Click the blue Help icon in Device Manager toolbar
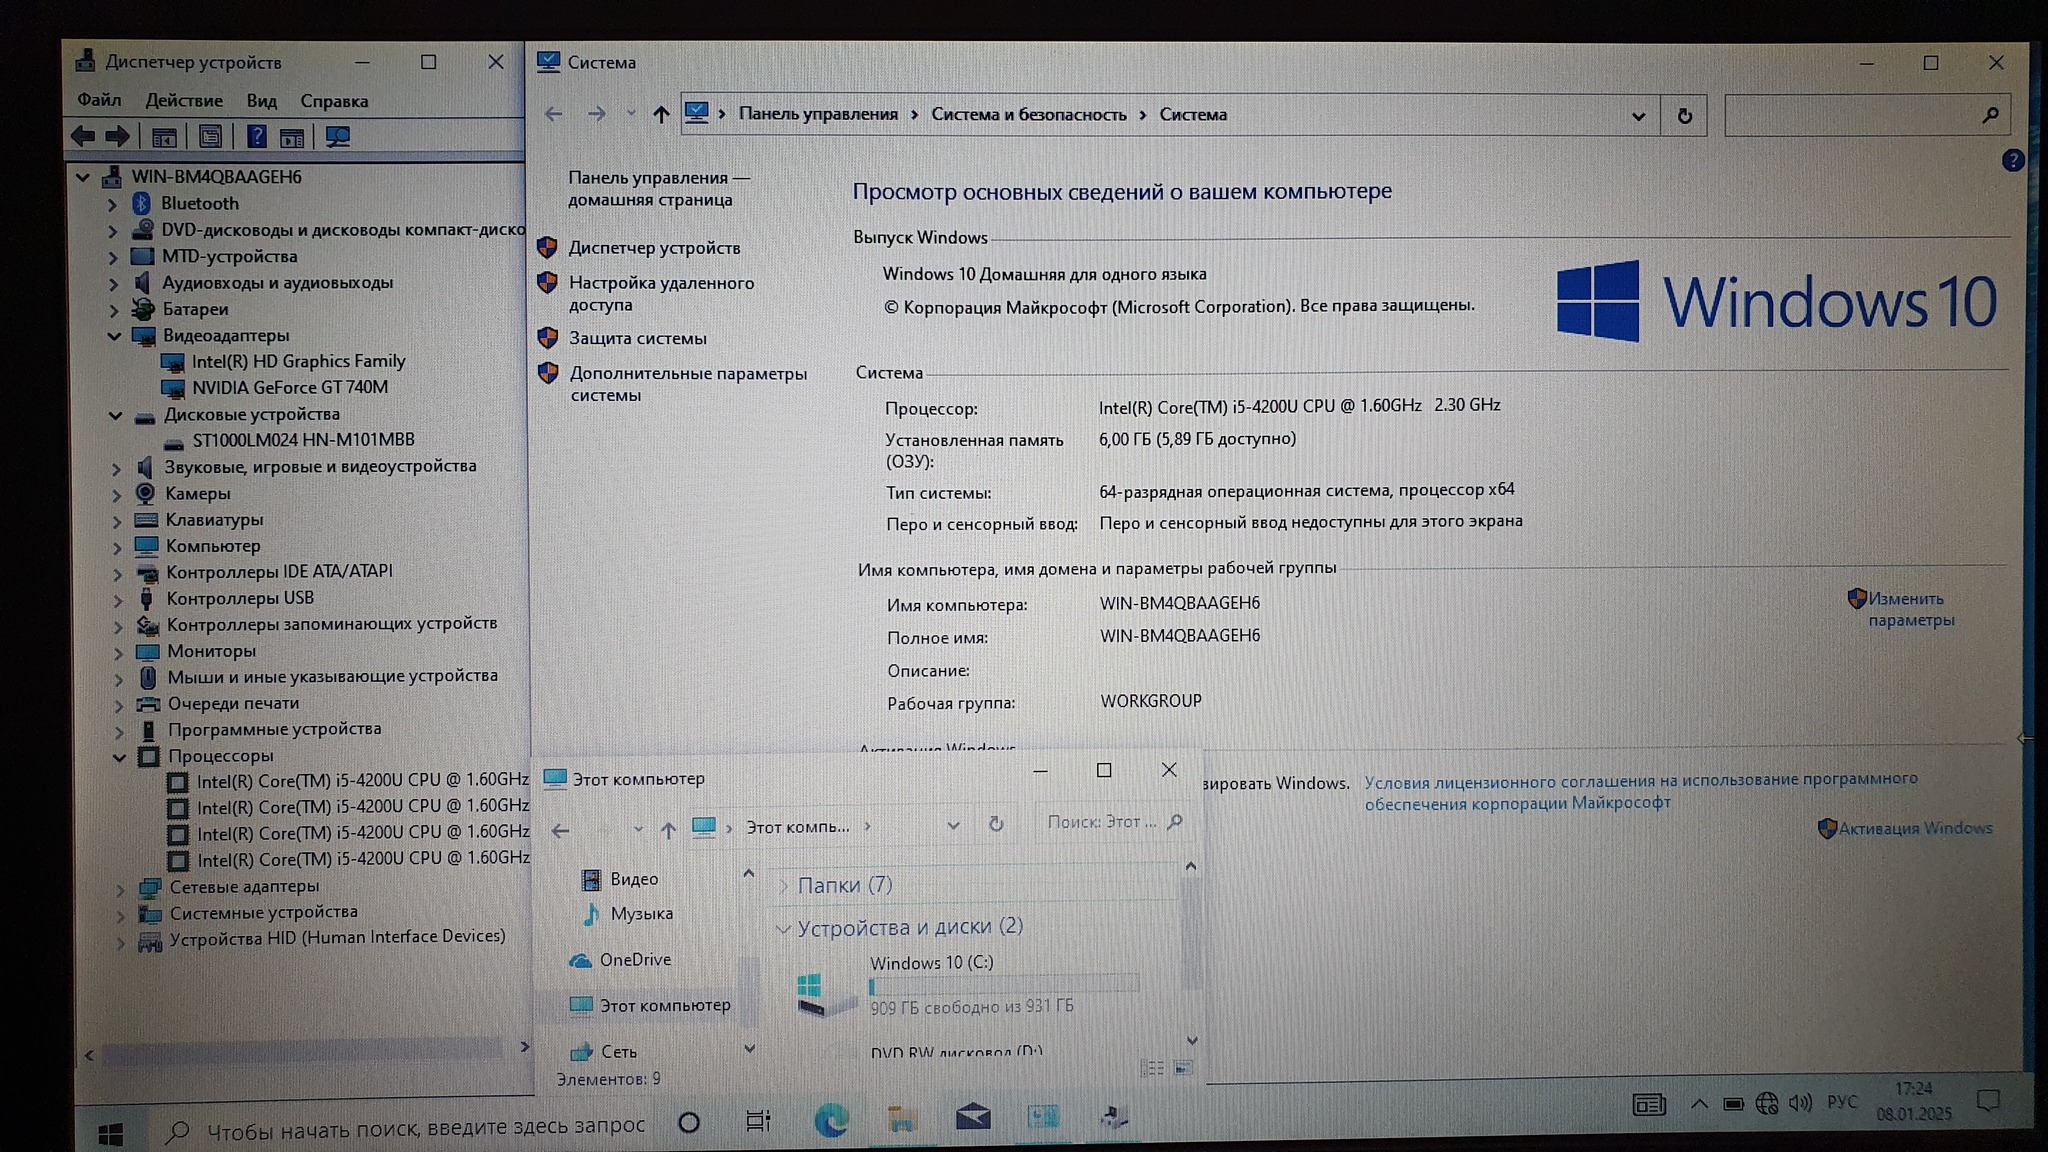The image size is (2048, 1152). coord(257,137)
